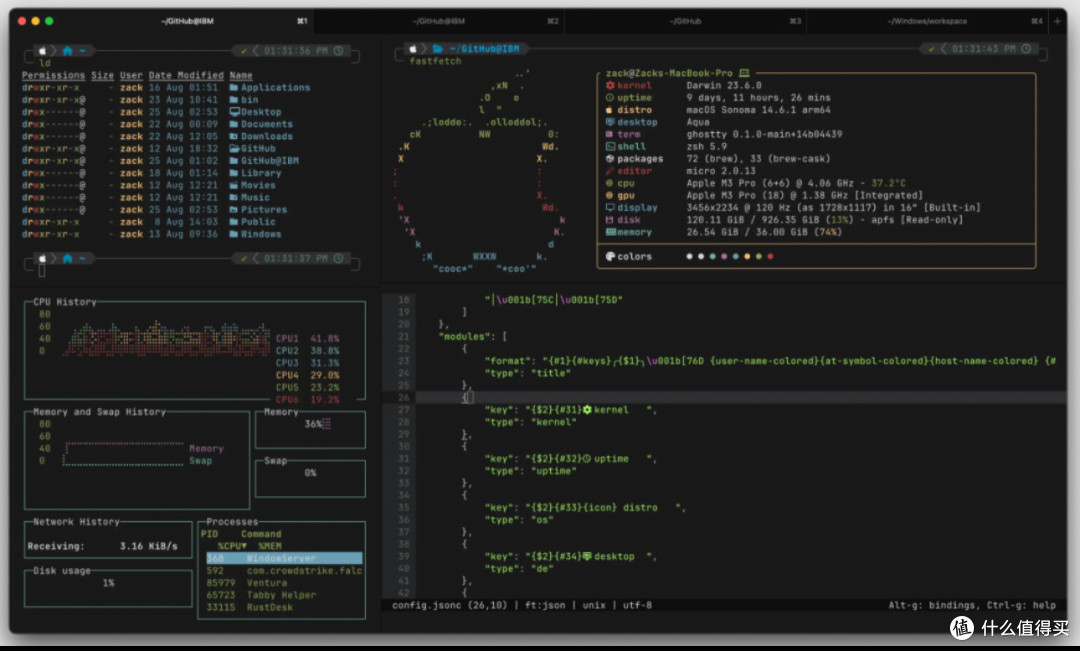1080x651 pixels.
Task: Click the home icon in the 01:31:36 PM prompt
Action: (x=68, y=51)
